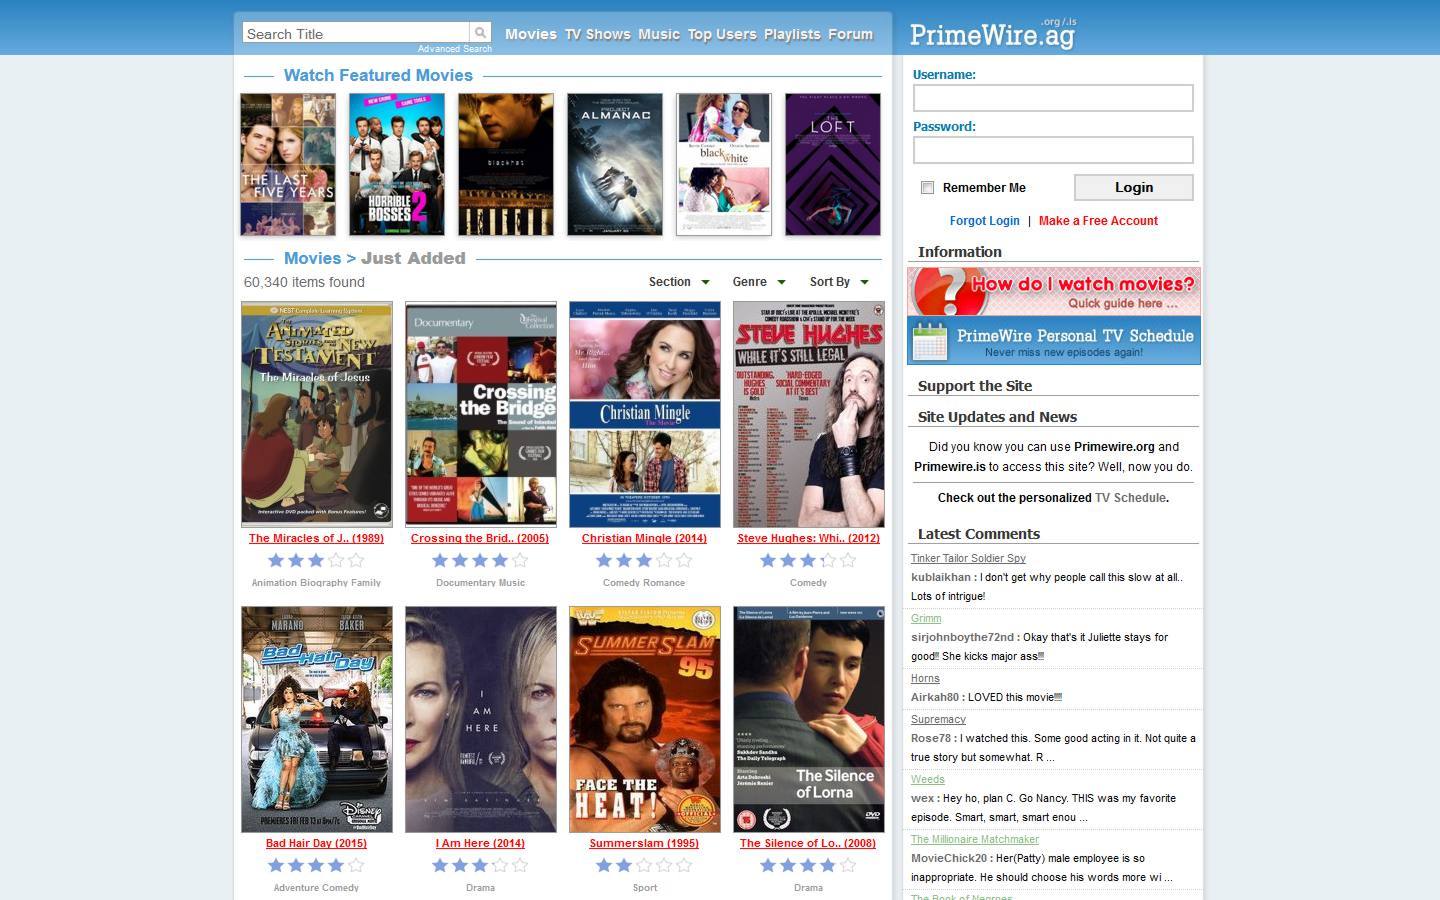Expand the Genre dropdown
This screenshot has width=1440, height=900.
759,282
